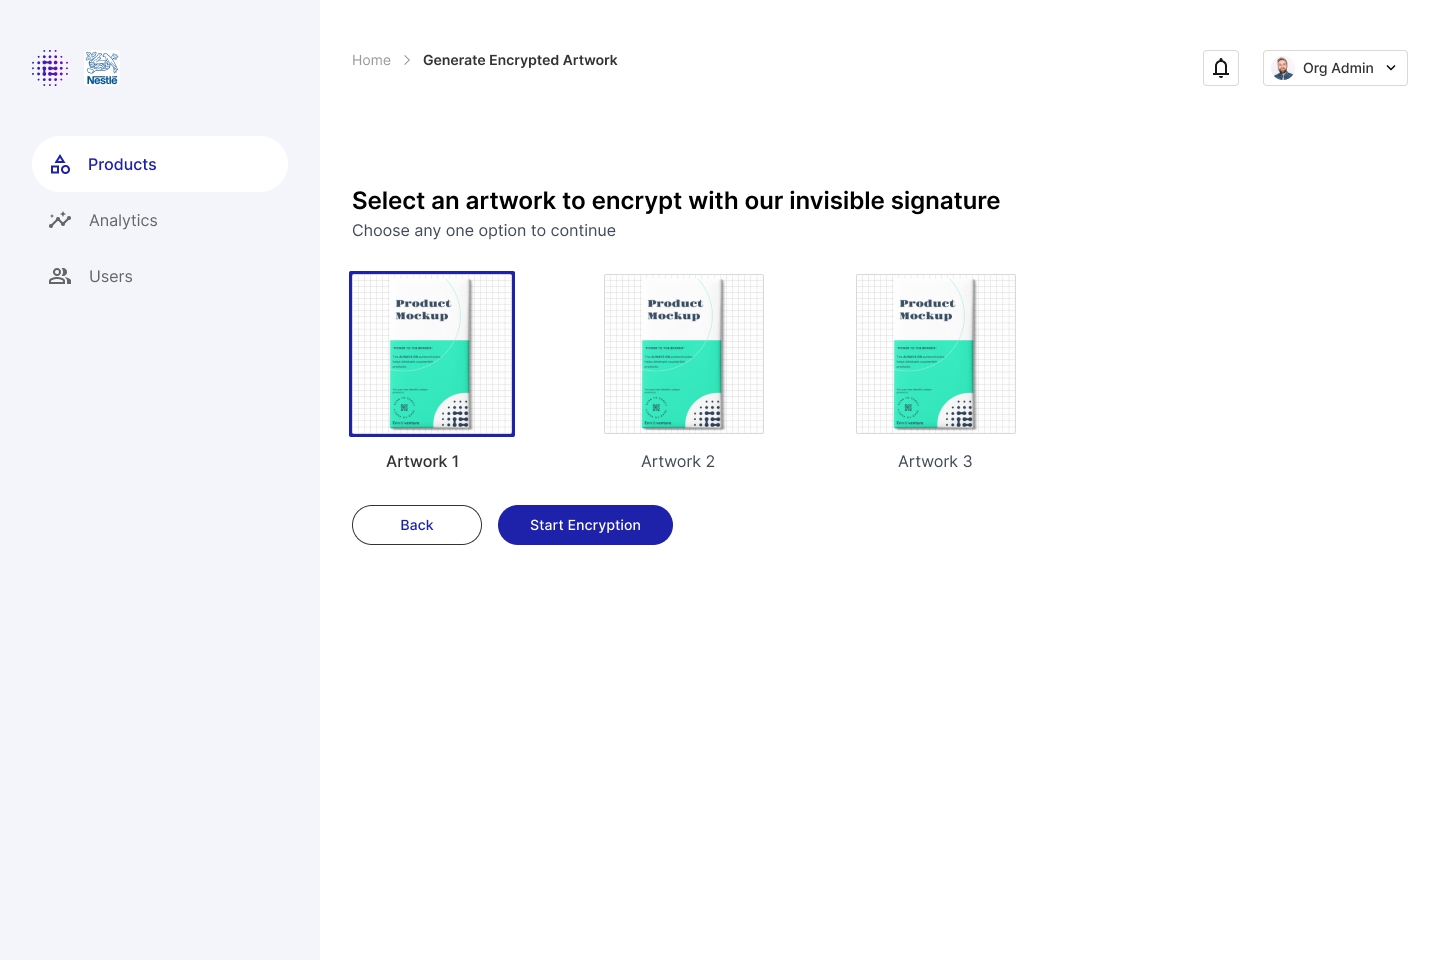Open the Org Admin account menu label
Image resolution: width=1440 pixels, height=960 pixels.
1338,68
